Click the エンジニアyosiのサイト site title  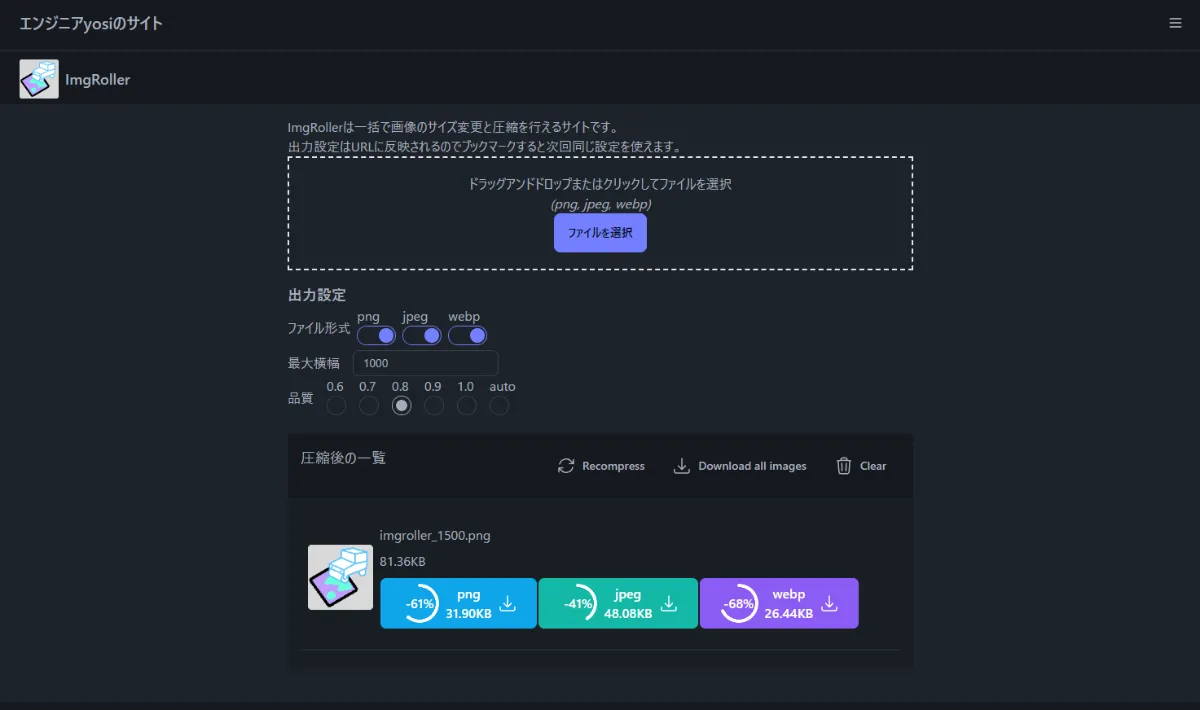click(x=91, y=23)
